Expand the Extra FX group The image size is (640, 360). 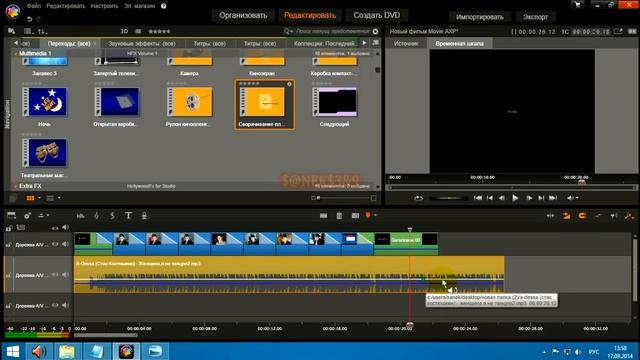16,186
